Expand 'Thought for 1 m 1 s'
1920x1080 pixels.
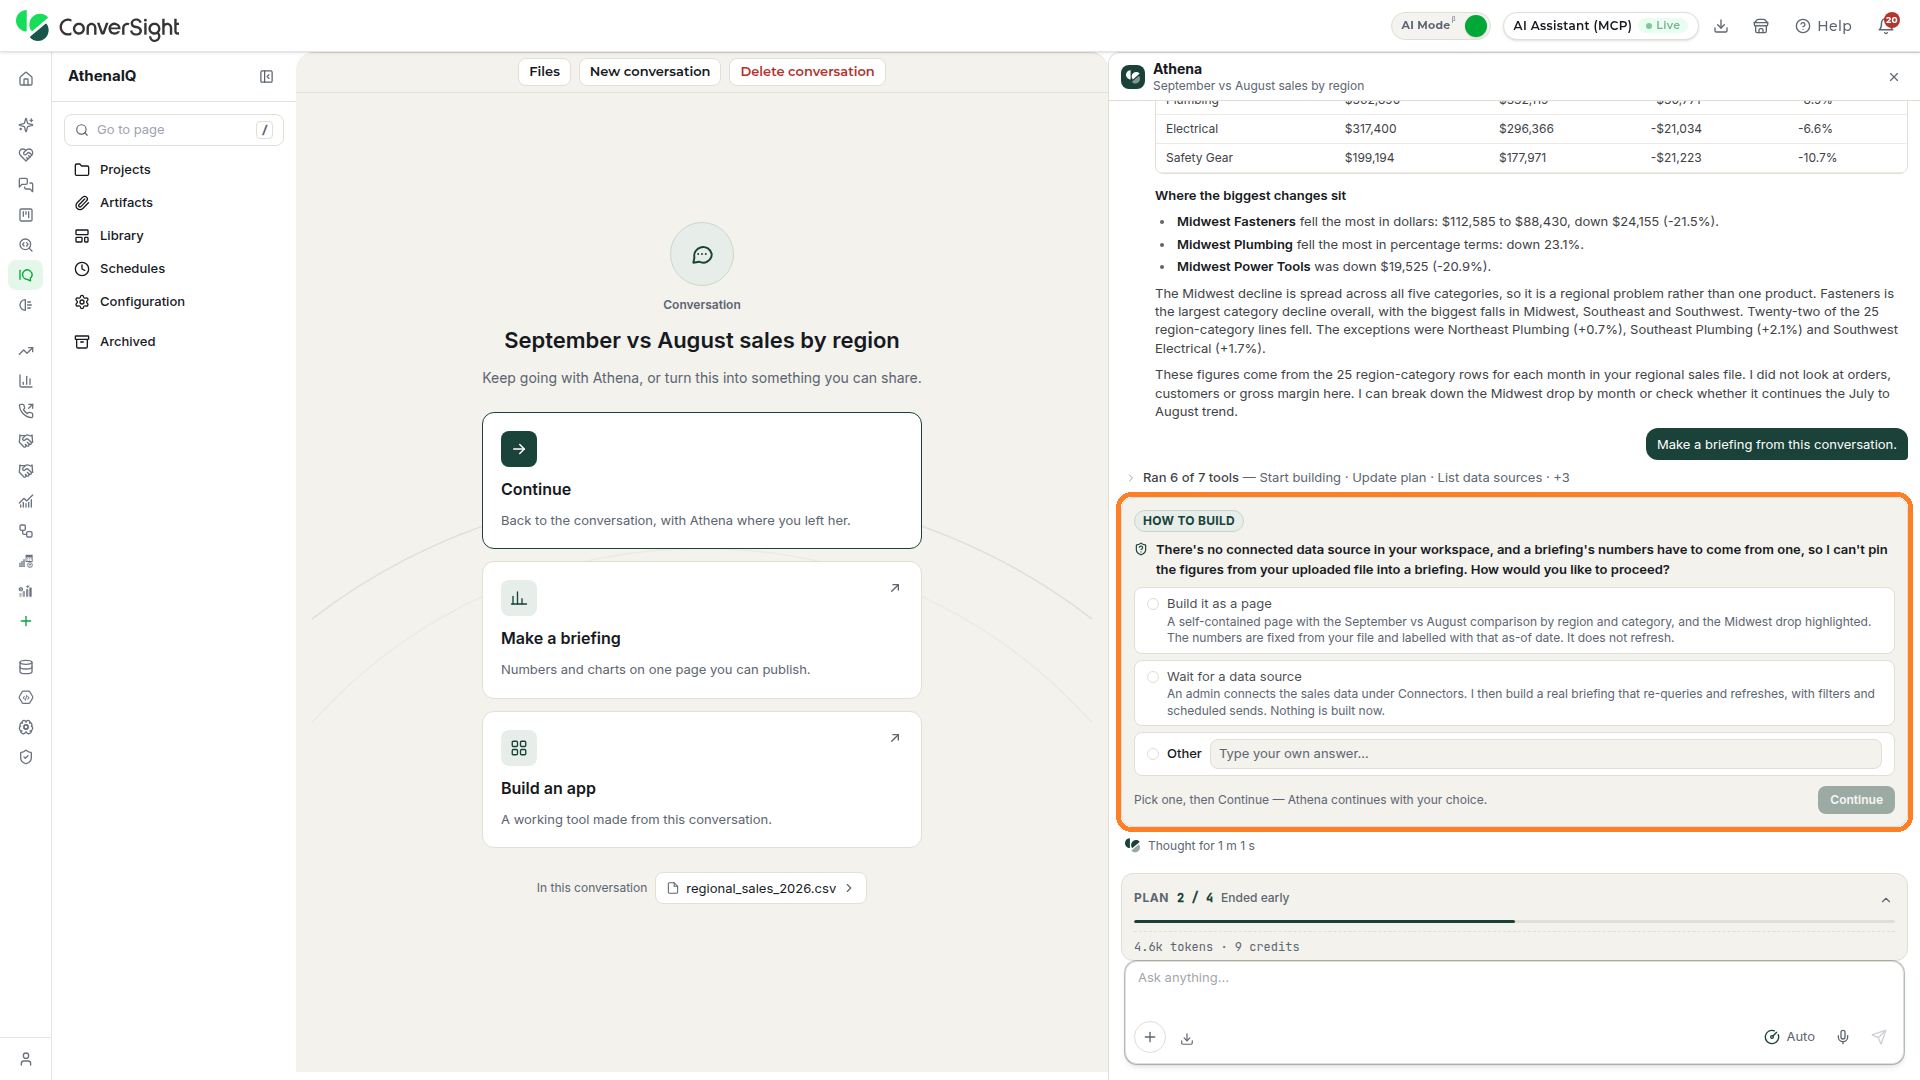[1200, 846]
